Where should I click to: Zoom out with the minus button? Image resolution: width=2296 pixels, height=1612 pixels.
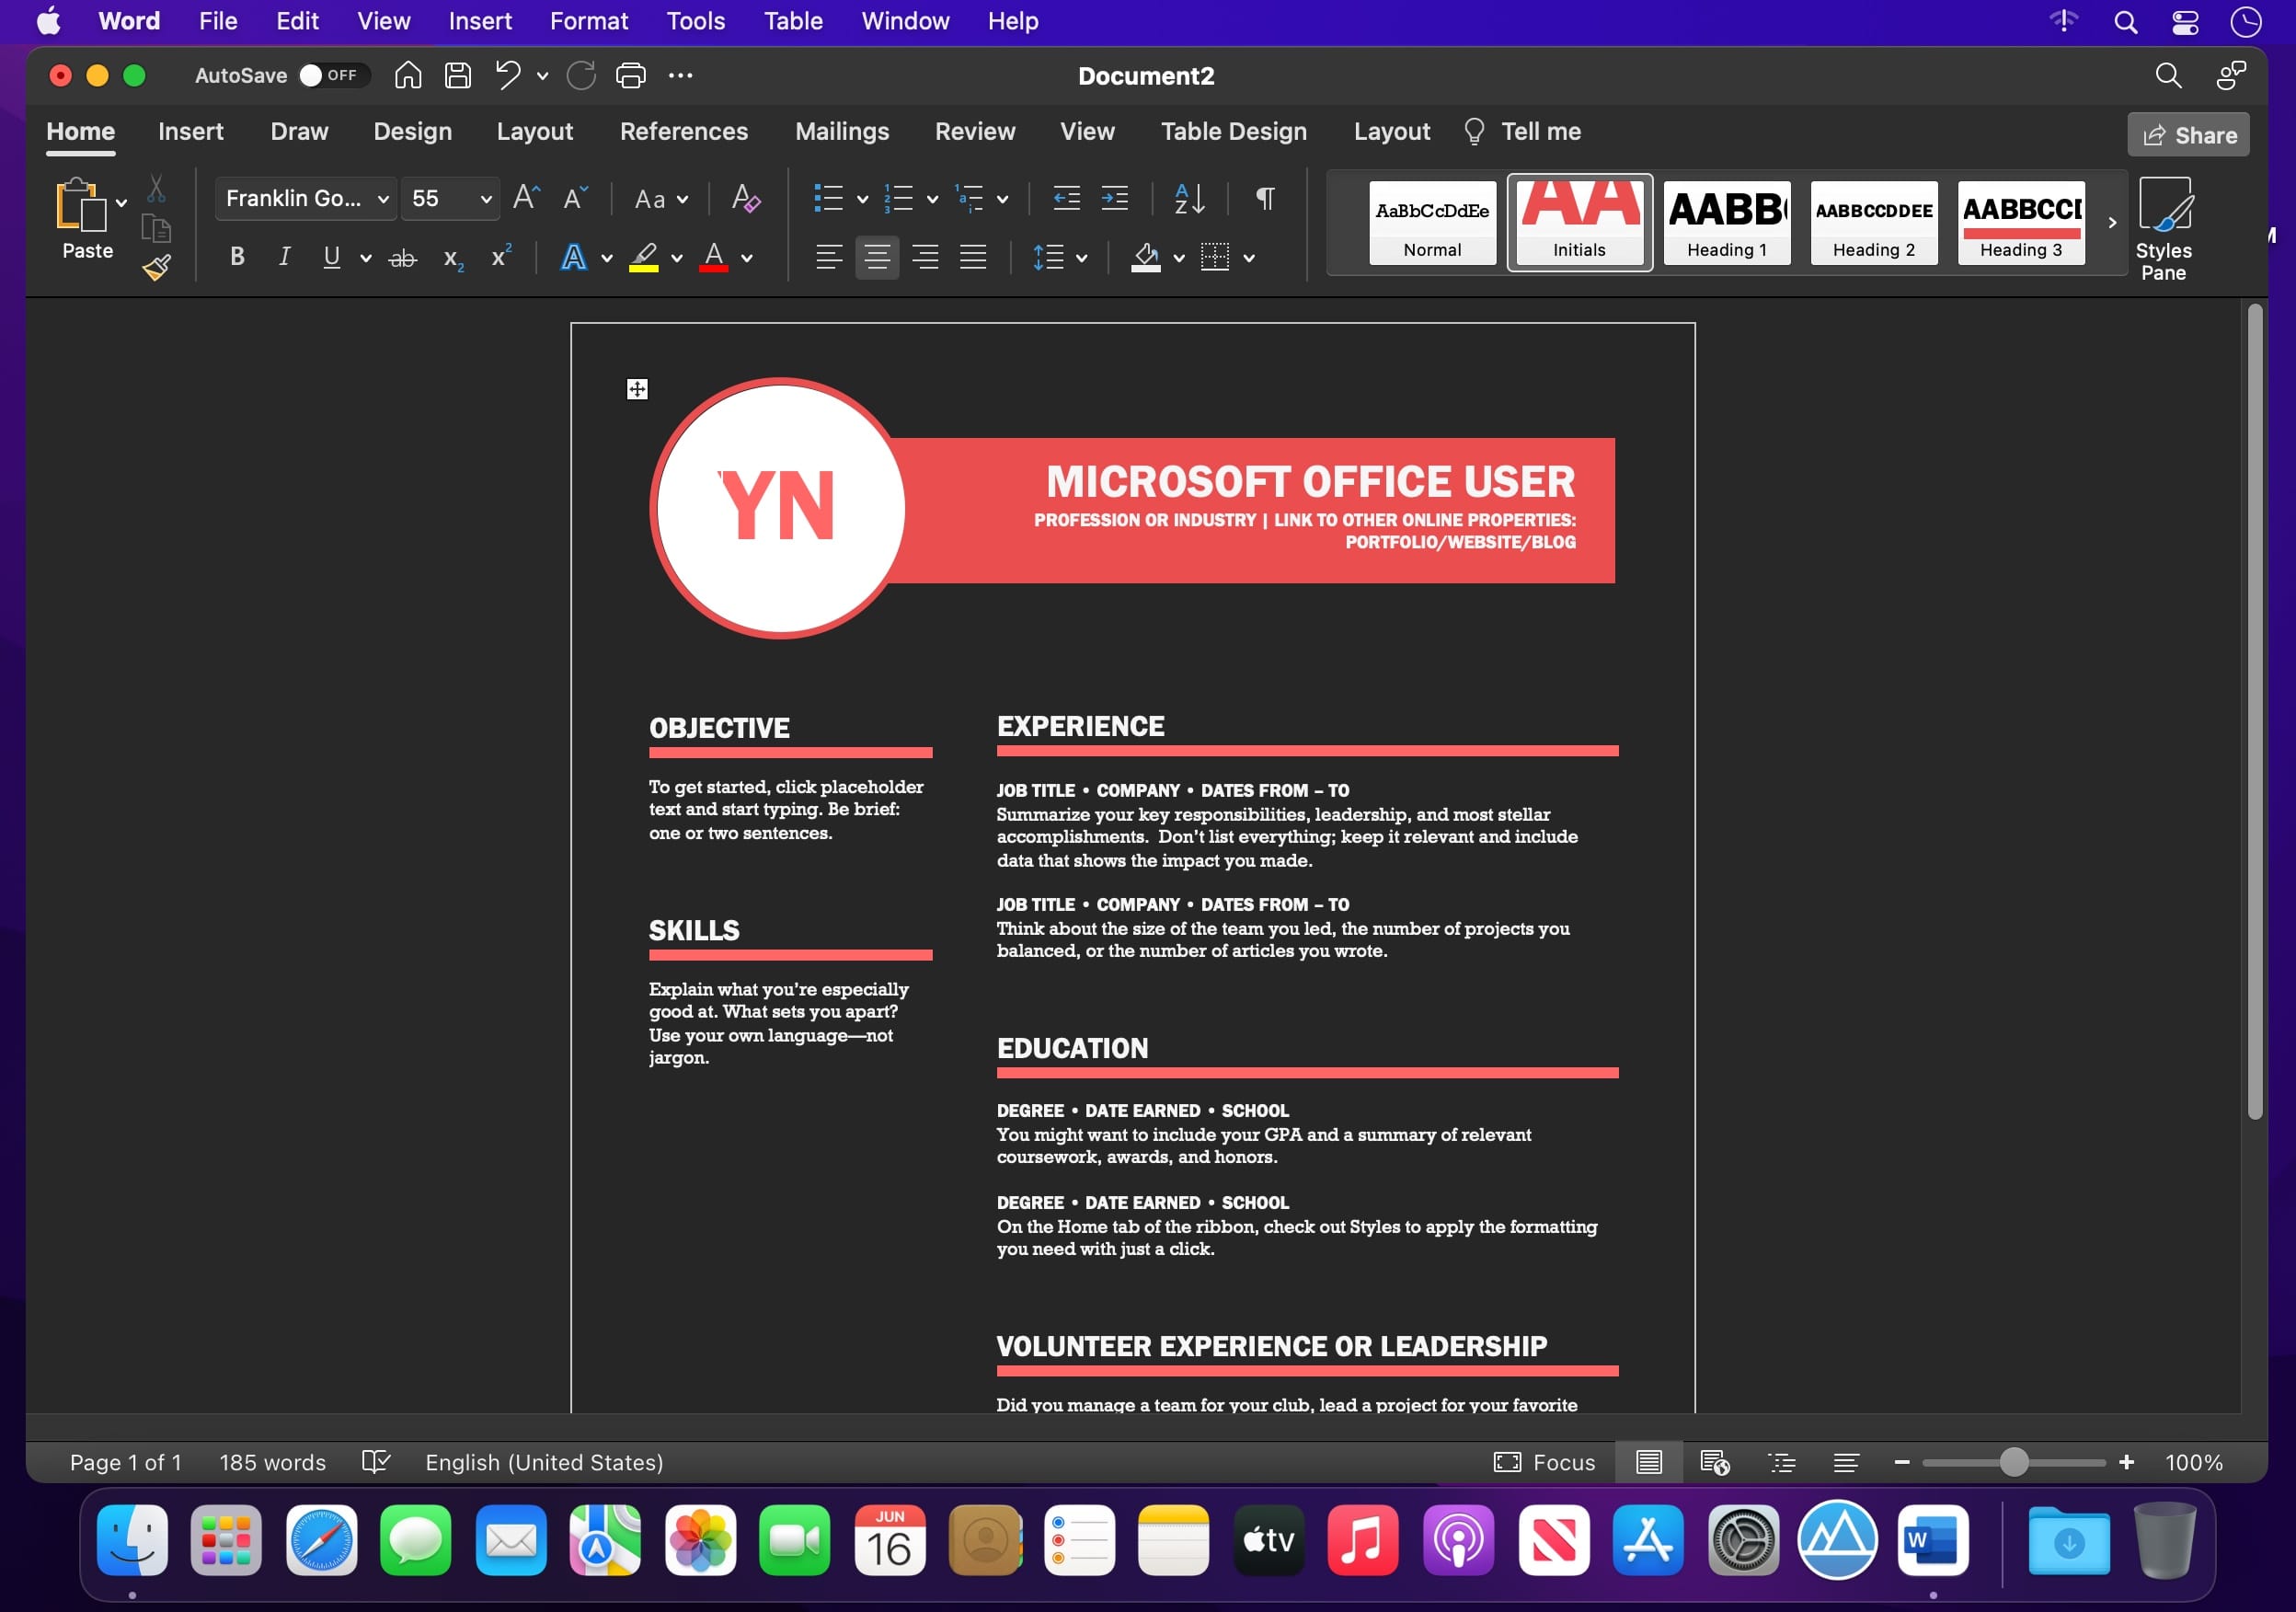[x=1902, y=1462]
